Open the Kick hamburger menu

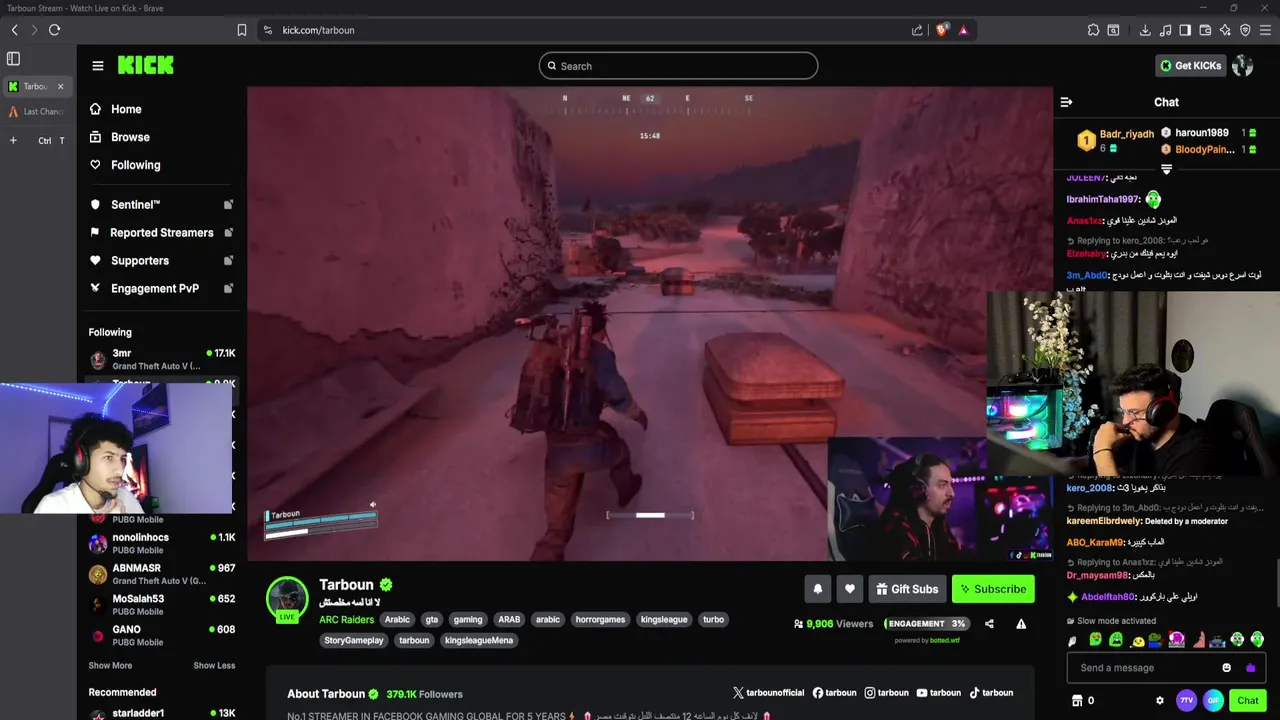point(98,66)
